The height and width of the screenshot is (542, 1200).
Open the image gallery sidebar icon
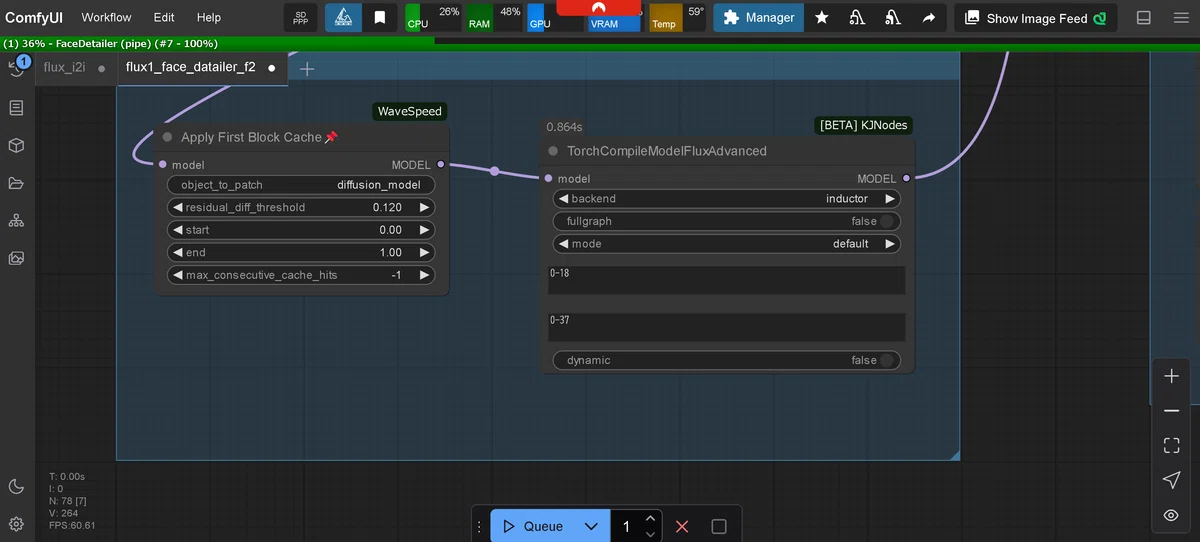[16, 258]
